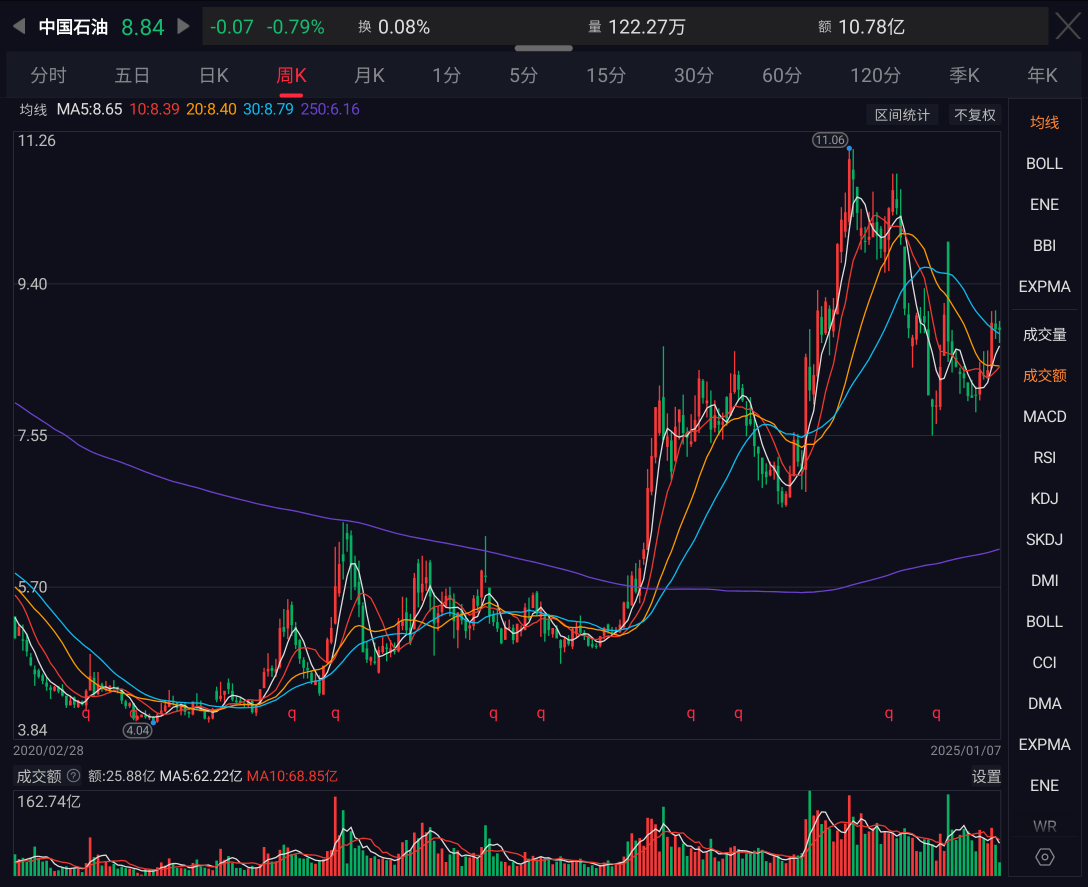Click the red 10:8.39 MA legend

pyautogui.click(x=154, y=109)
